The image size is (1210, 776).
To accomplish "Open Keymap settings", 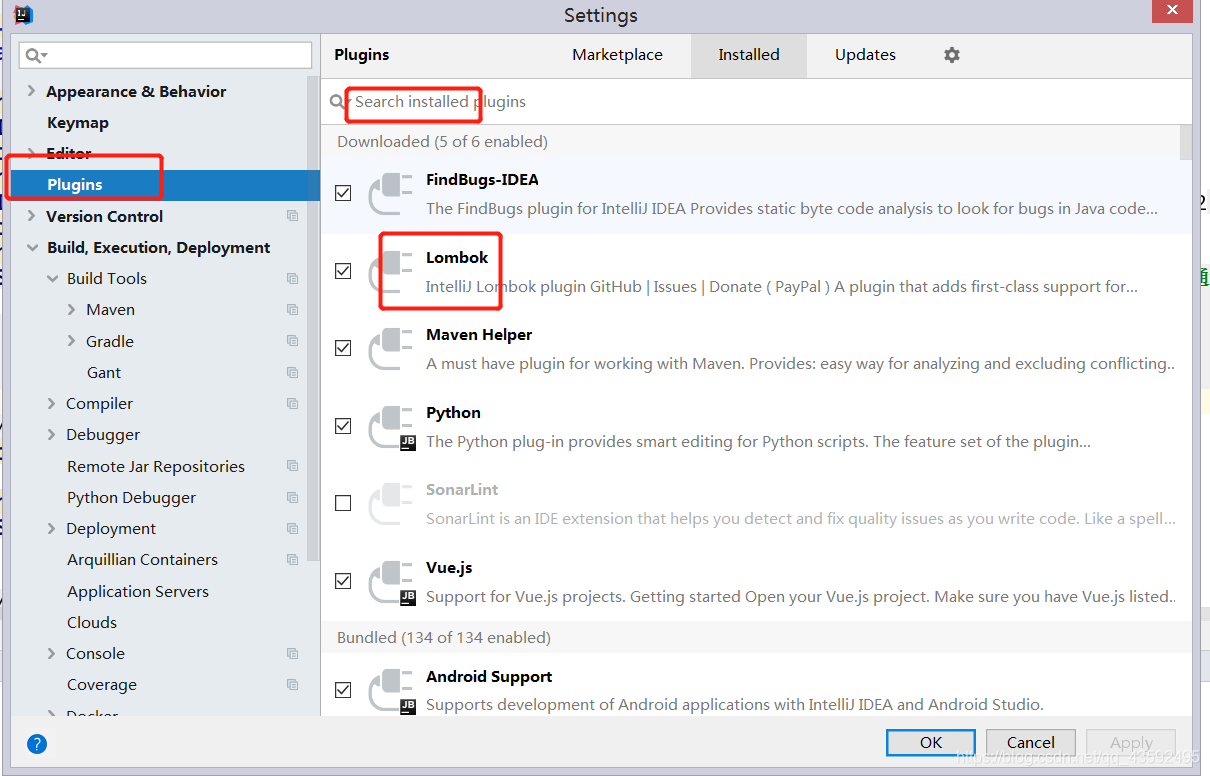I will tap(78, 122).
